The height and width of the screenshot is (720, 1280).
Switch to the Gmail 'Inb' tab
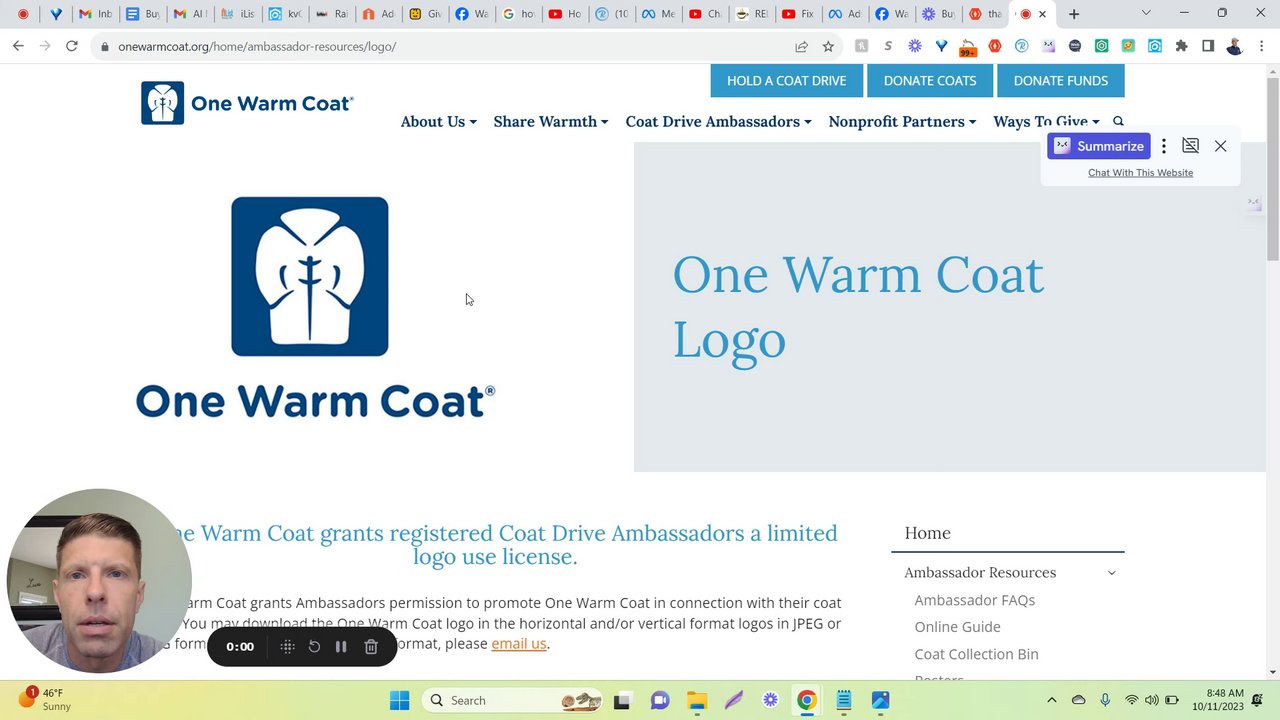(x=95, y=14)
